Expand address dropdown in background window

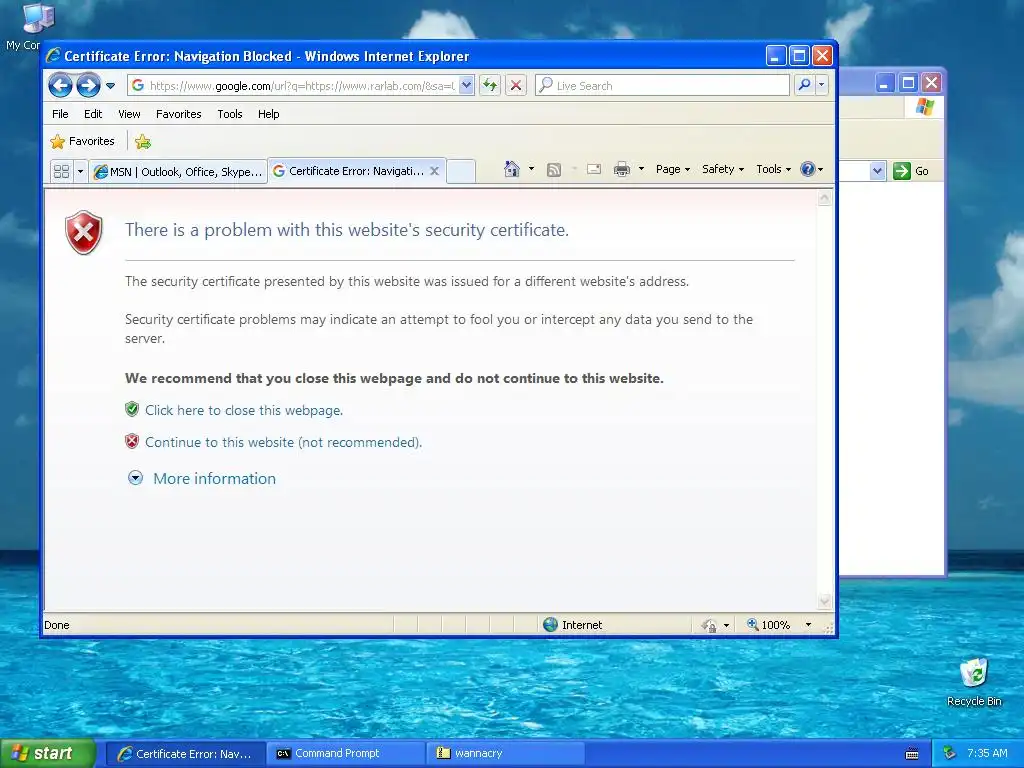click(877, 171)
